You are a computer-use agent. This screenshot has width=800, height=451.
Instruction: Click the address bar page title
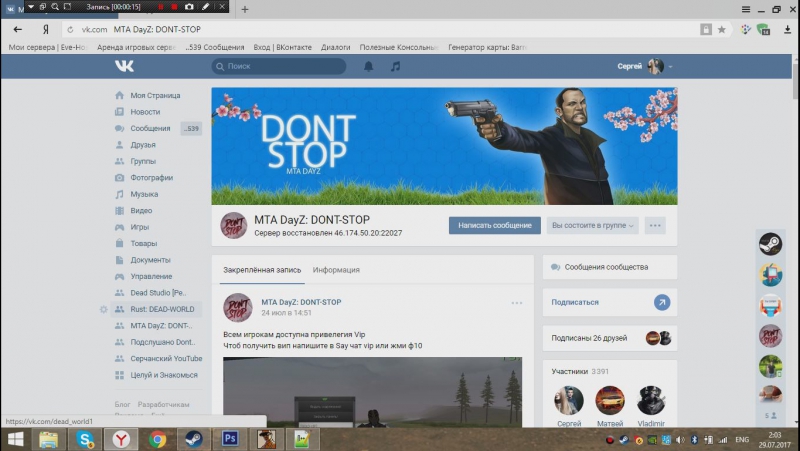point(157,30)
